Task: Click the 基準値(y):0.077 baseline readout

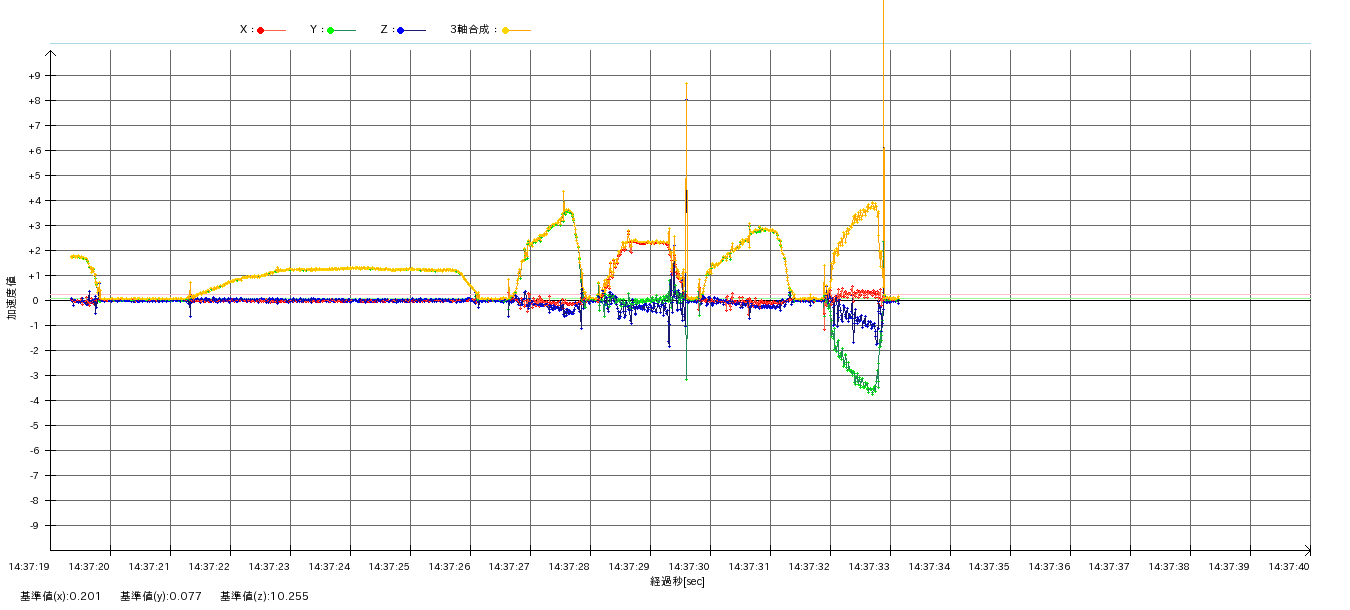Action: point(161,597)
